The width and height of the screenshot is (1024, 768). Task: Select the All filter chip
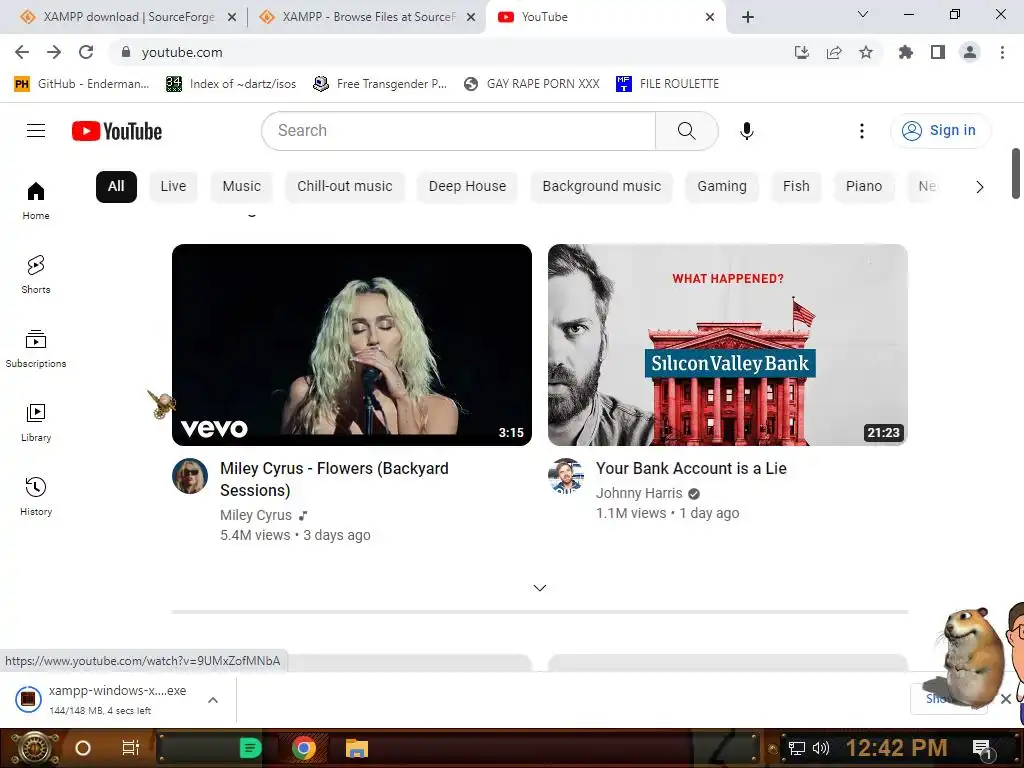(x=116, y=187)
